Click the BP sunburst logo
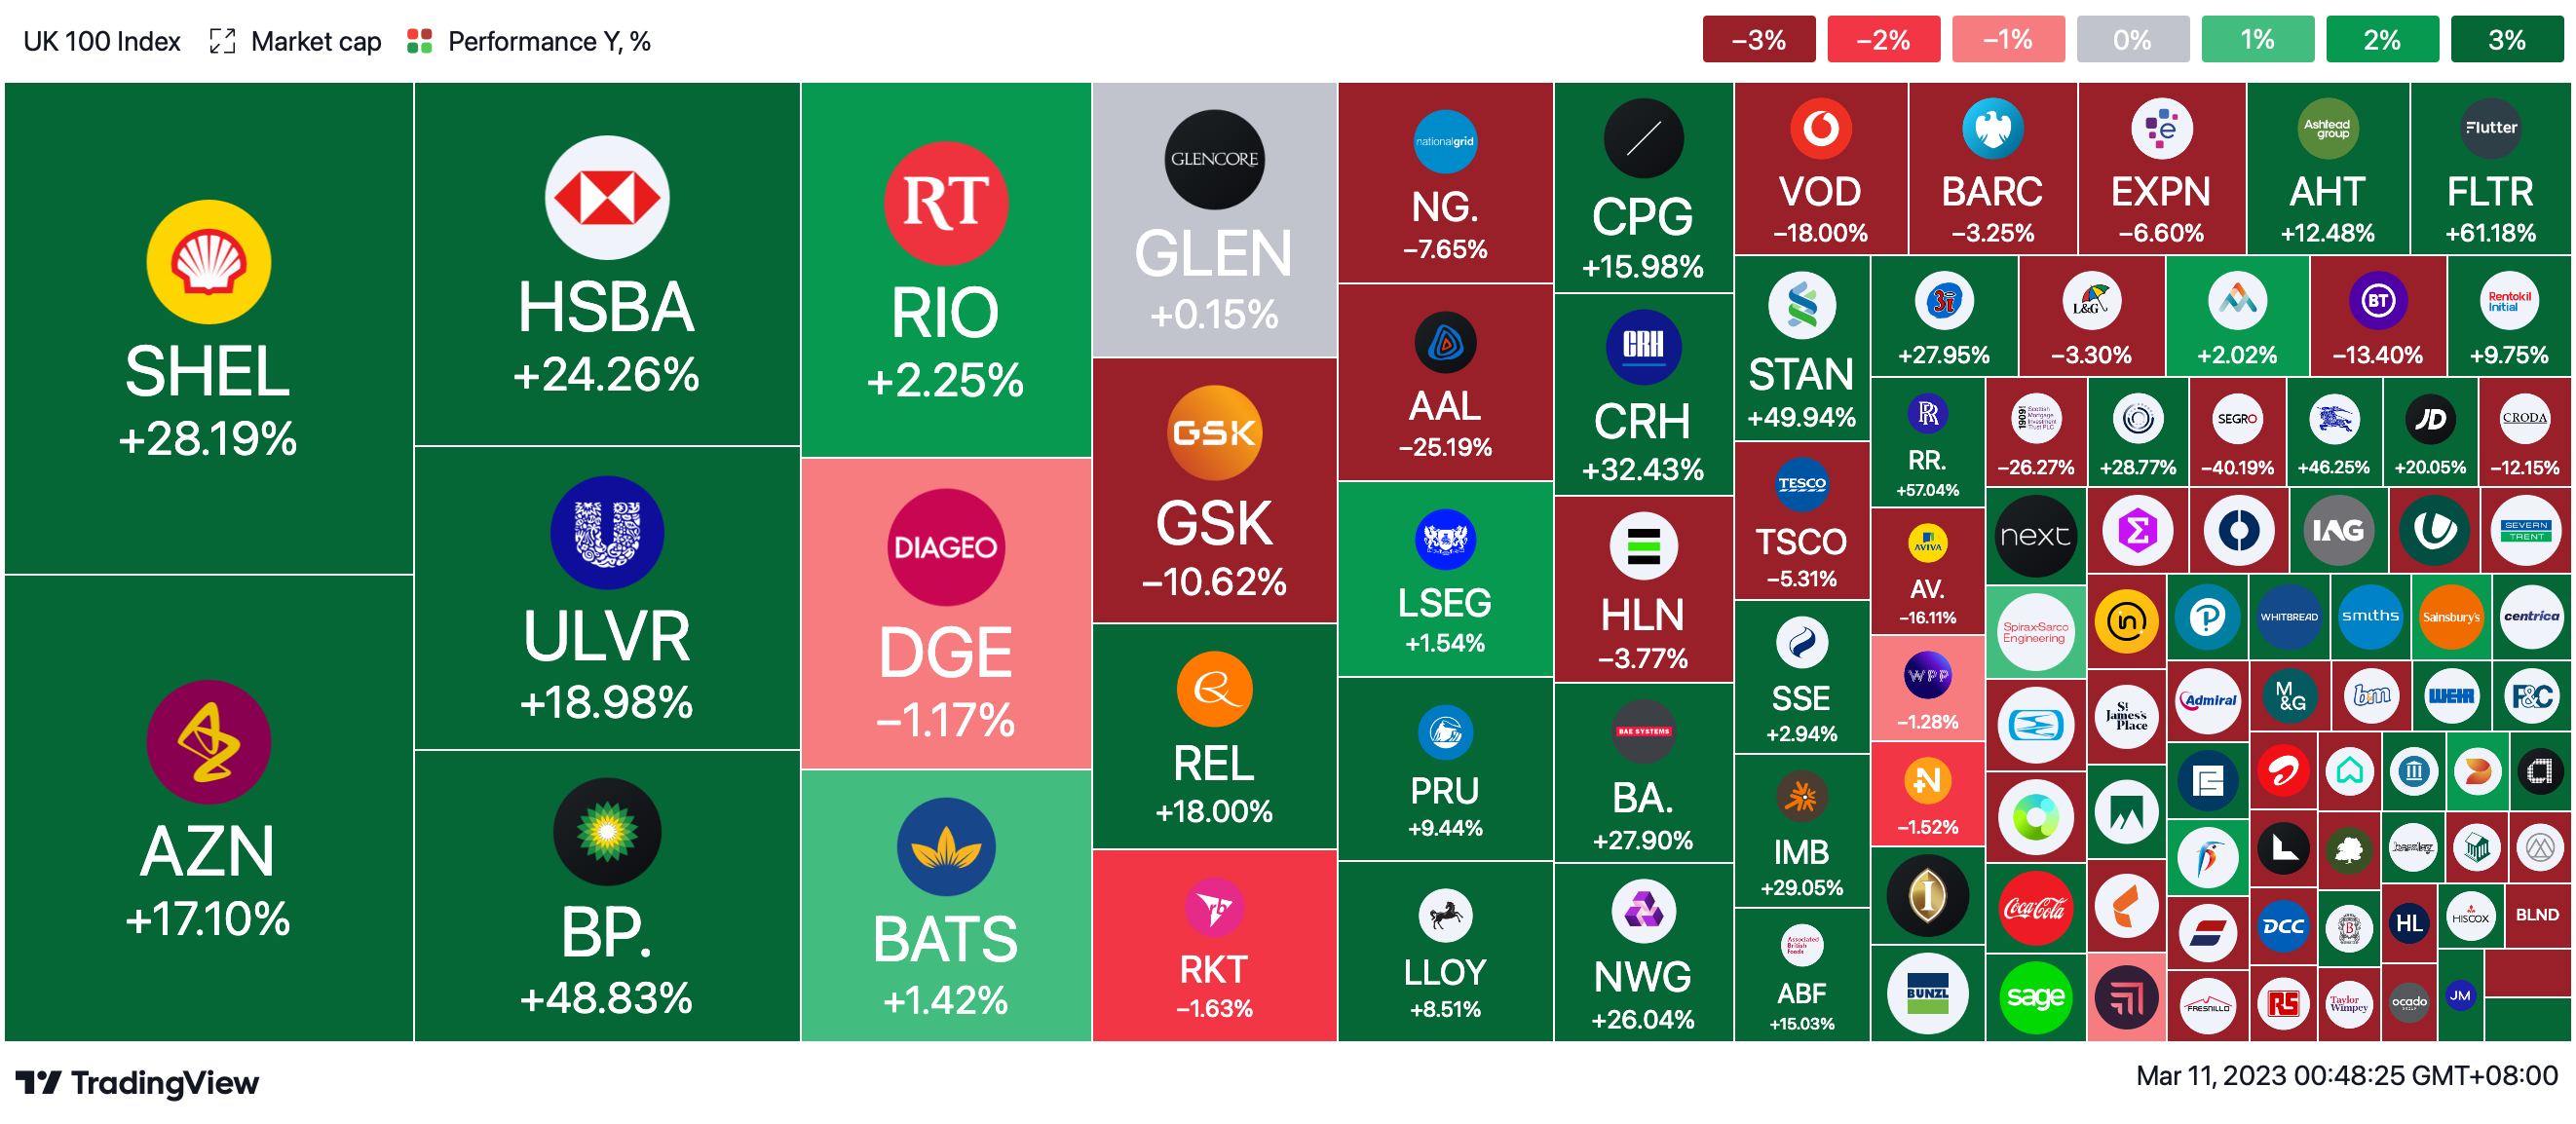Viewport: 2576px width, 1124px height. pos(607,832)
